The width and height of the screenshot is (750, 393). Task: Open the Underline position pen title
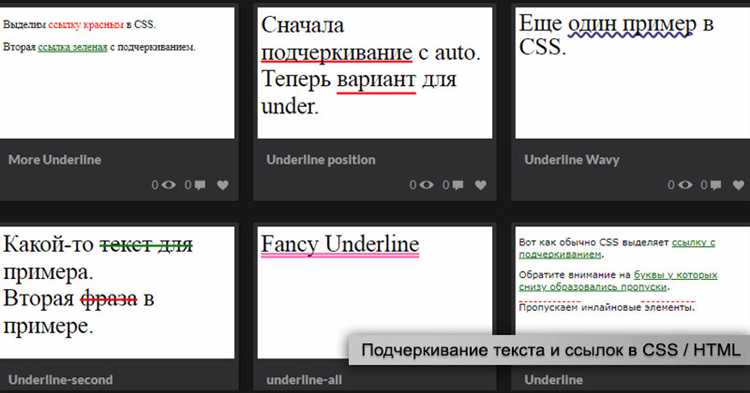(x=320, y=160)
